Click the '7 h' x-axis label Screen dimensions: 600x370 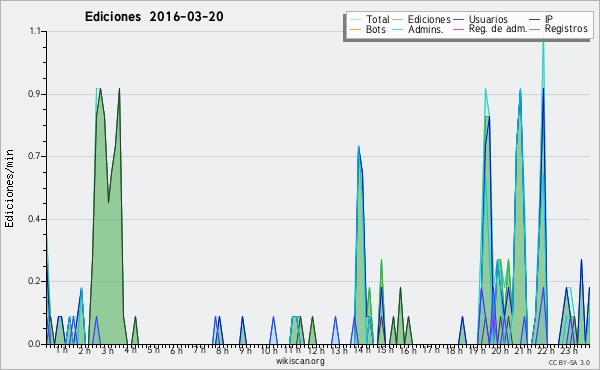pyautogui.click(x=199, y=350)
